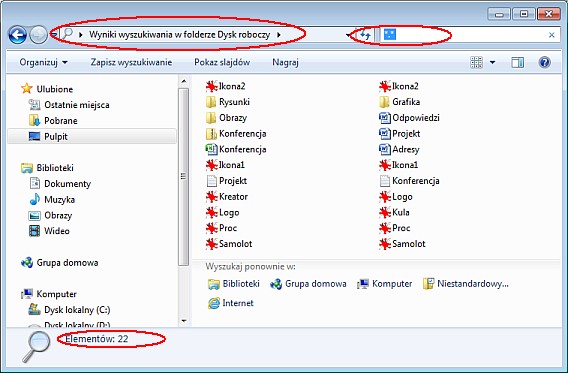Click the Nagraj toolbar button

[x=285, y=62]
